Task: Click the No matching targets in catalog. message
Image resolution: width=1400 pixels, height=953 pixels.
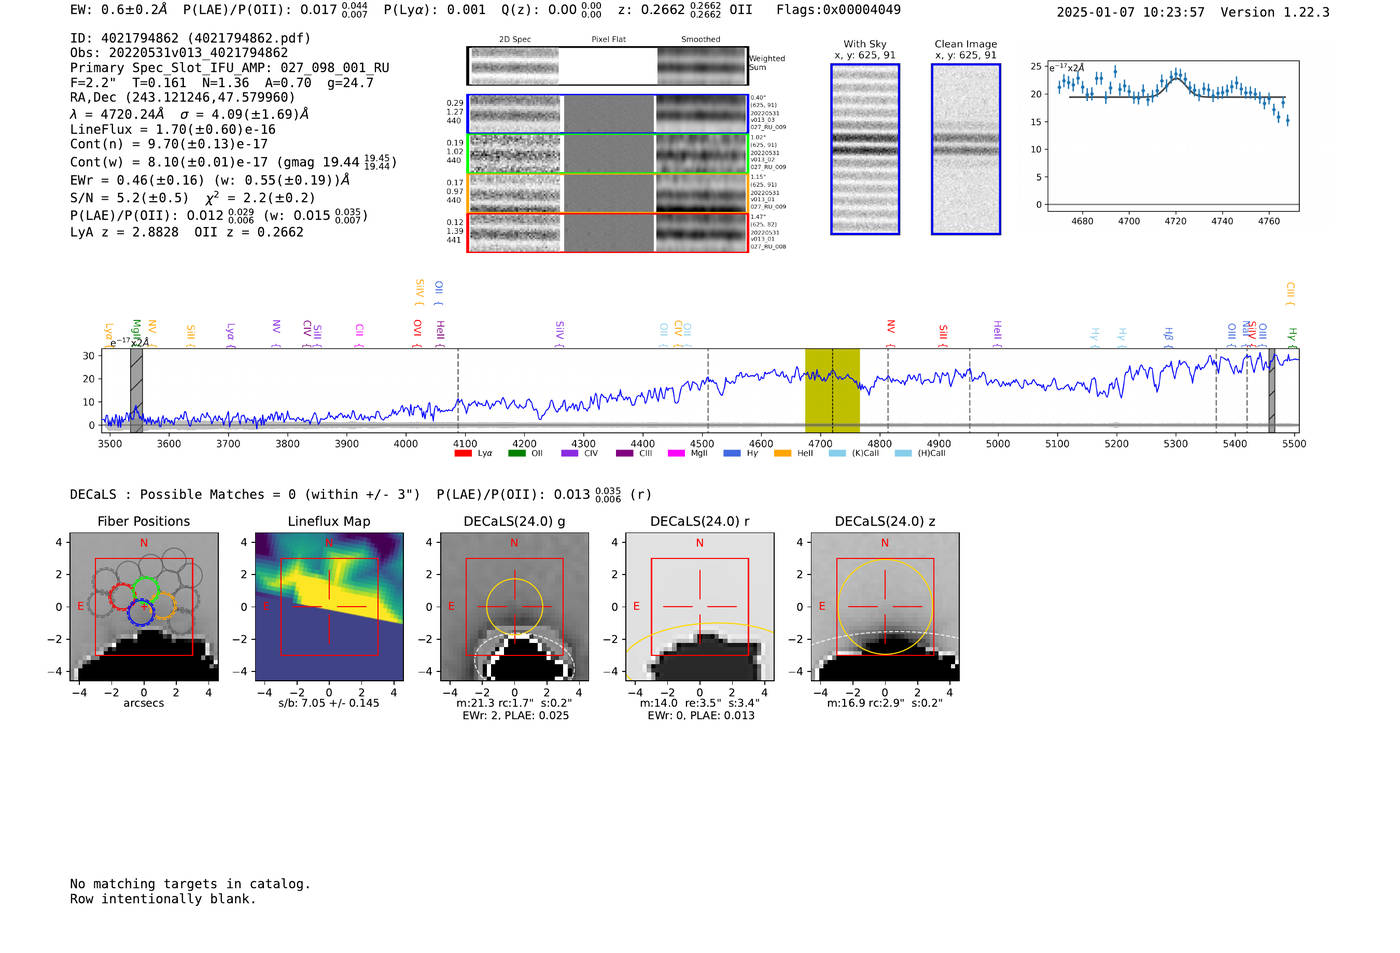Action: pyautogui.click(x=190, y=884)
